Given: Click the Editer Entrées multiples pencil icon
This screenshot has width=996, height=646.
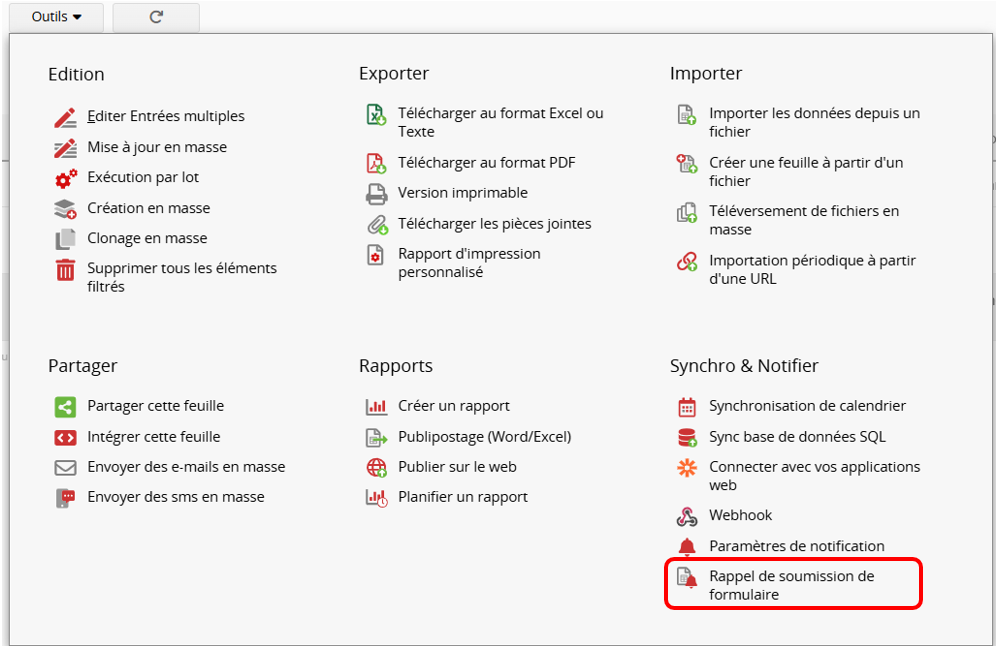Looking at the screenshot, I should [65, 117].
